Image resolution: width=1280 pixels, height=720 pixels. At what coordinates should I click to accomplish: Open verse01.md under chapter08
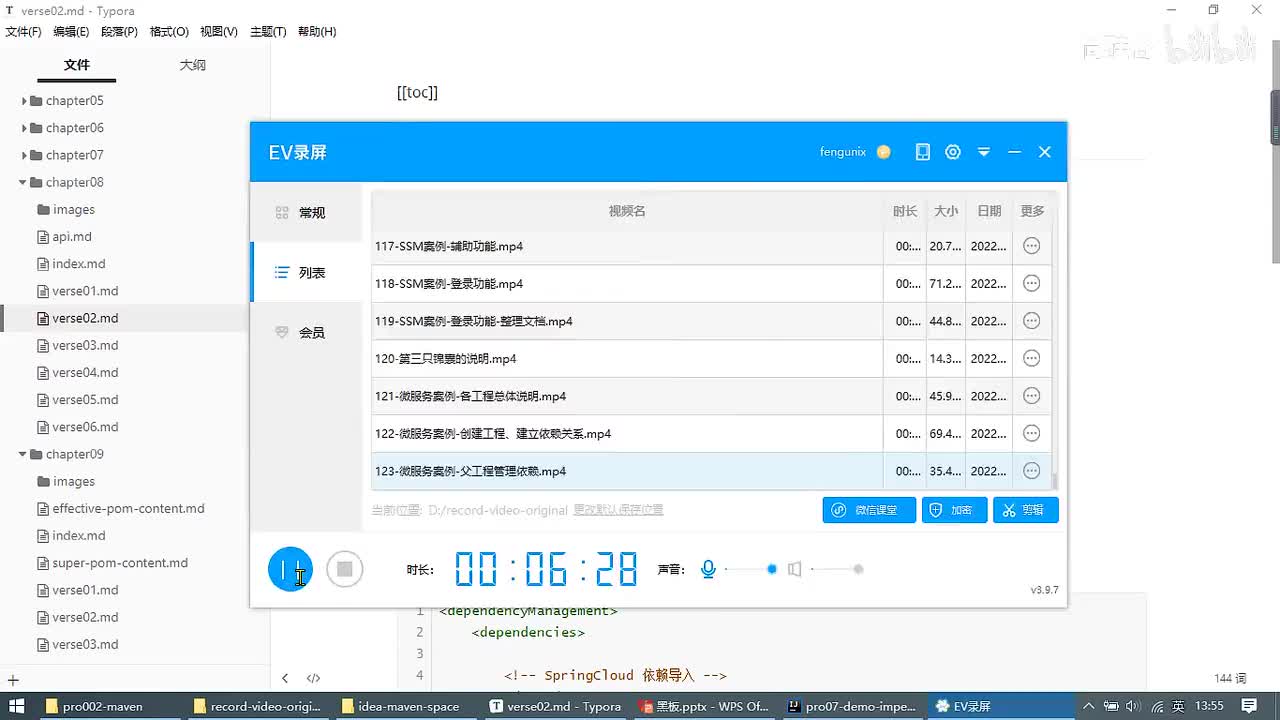coord(85,291)
